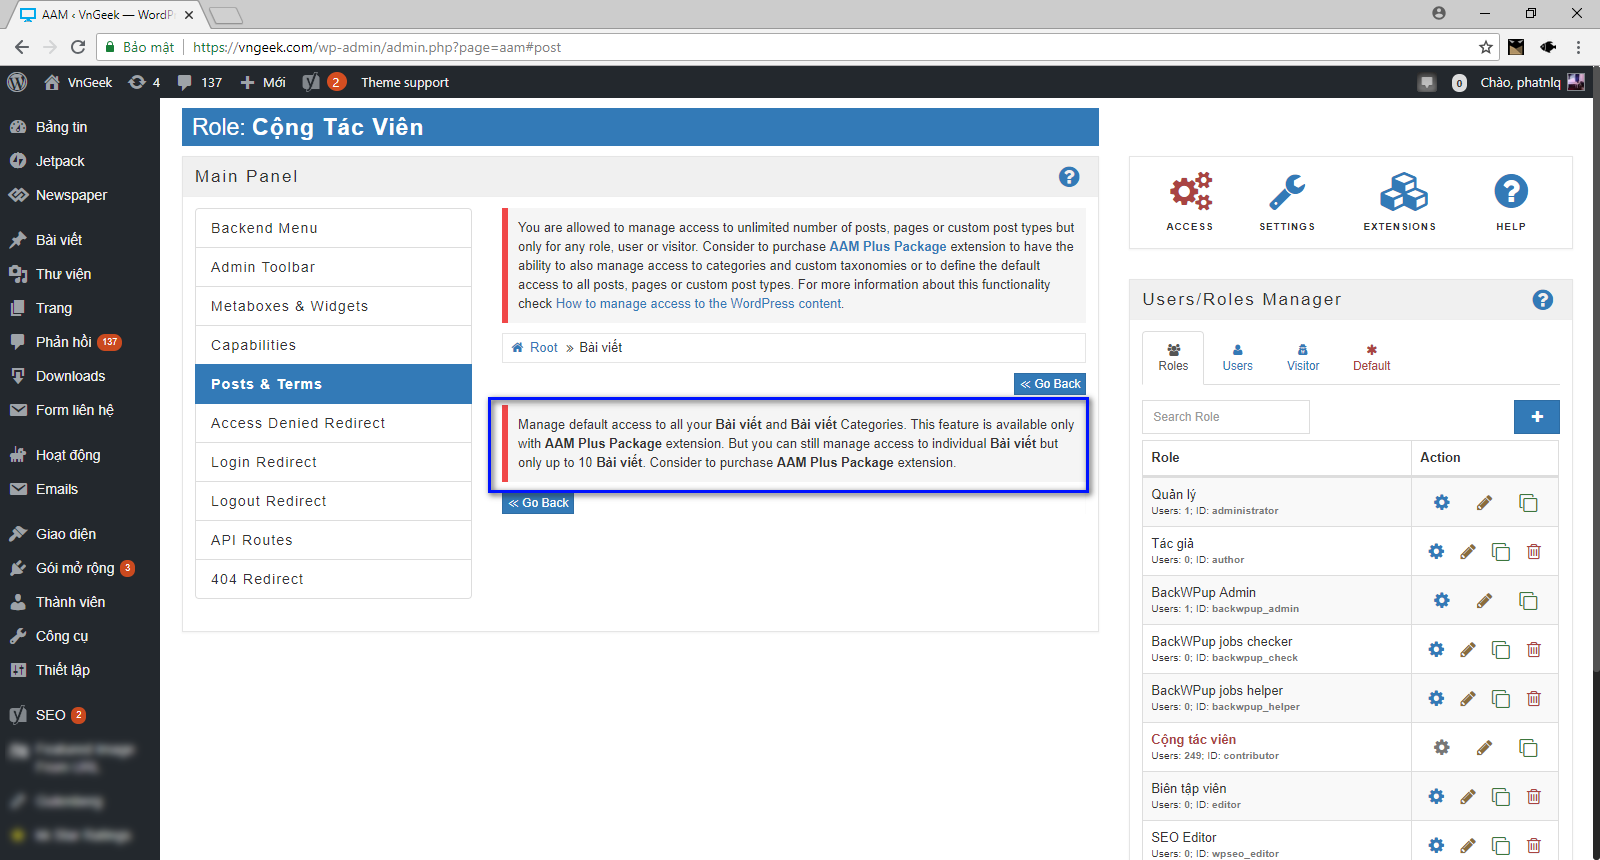Viewport: 1600px width, 860px height.
Task: Click in the Search Role field
Action: click(x=1226, y=417)
